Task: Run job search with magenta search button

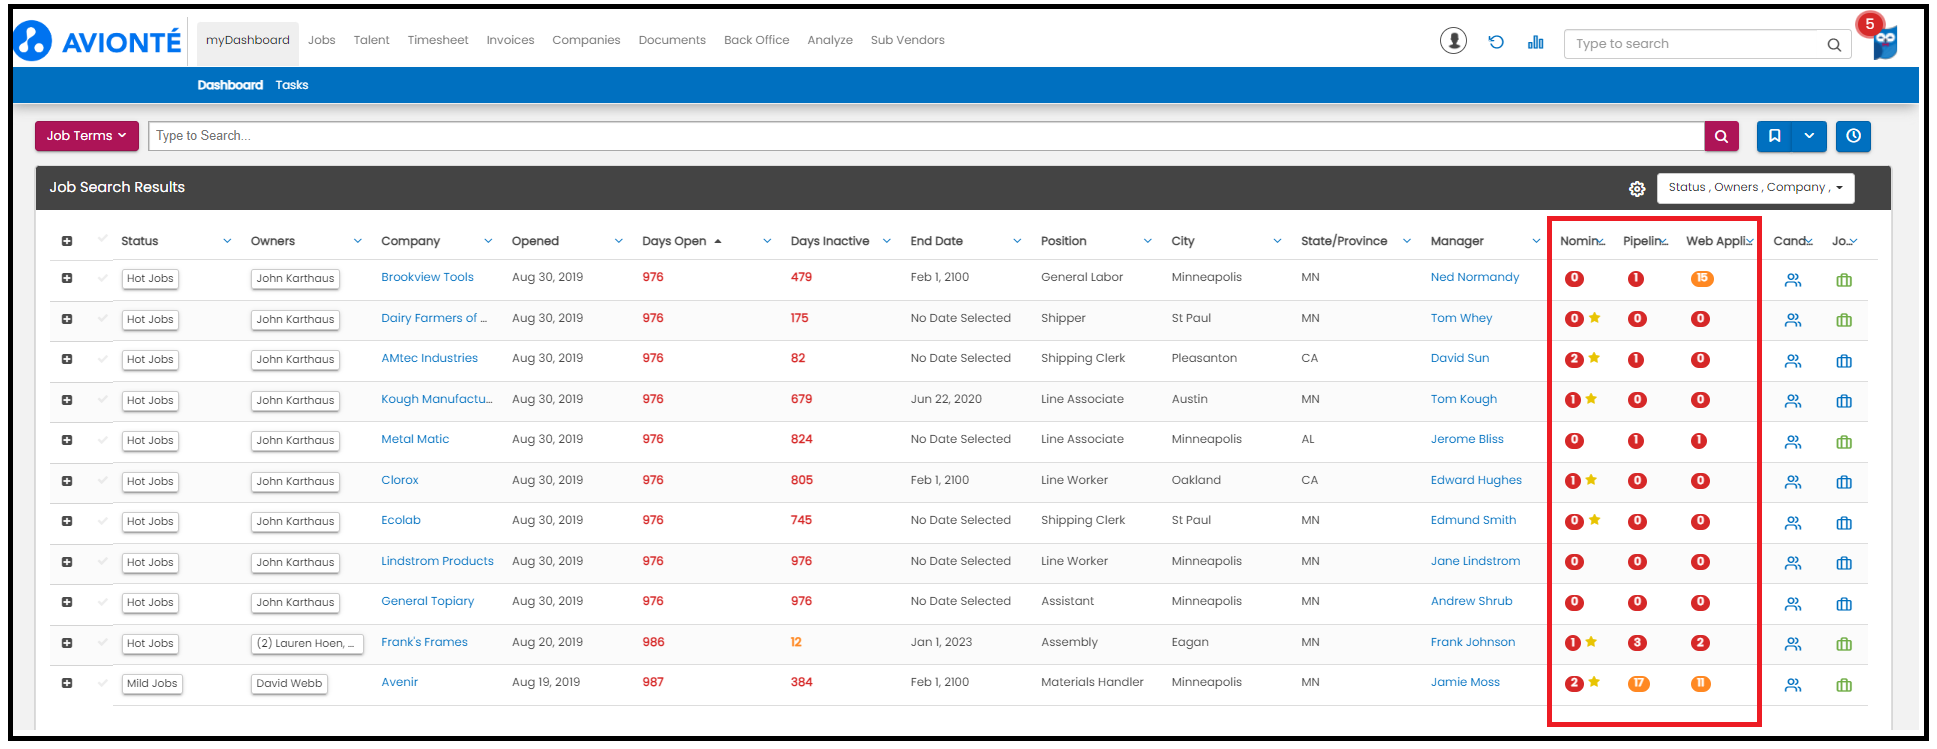Action: coord(1721,136)
